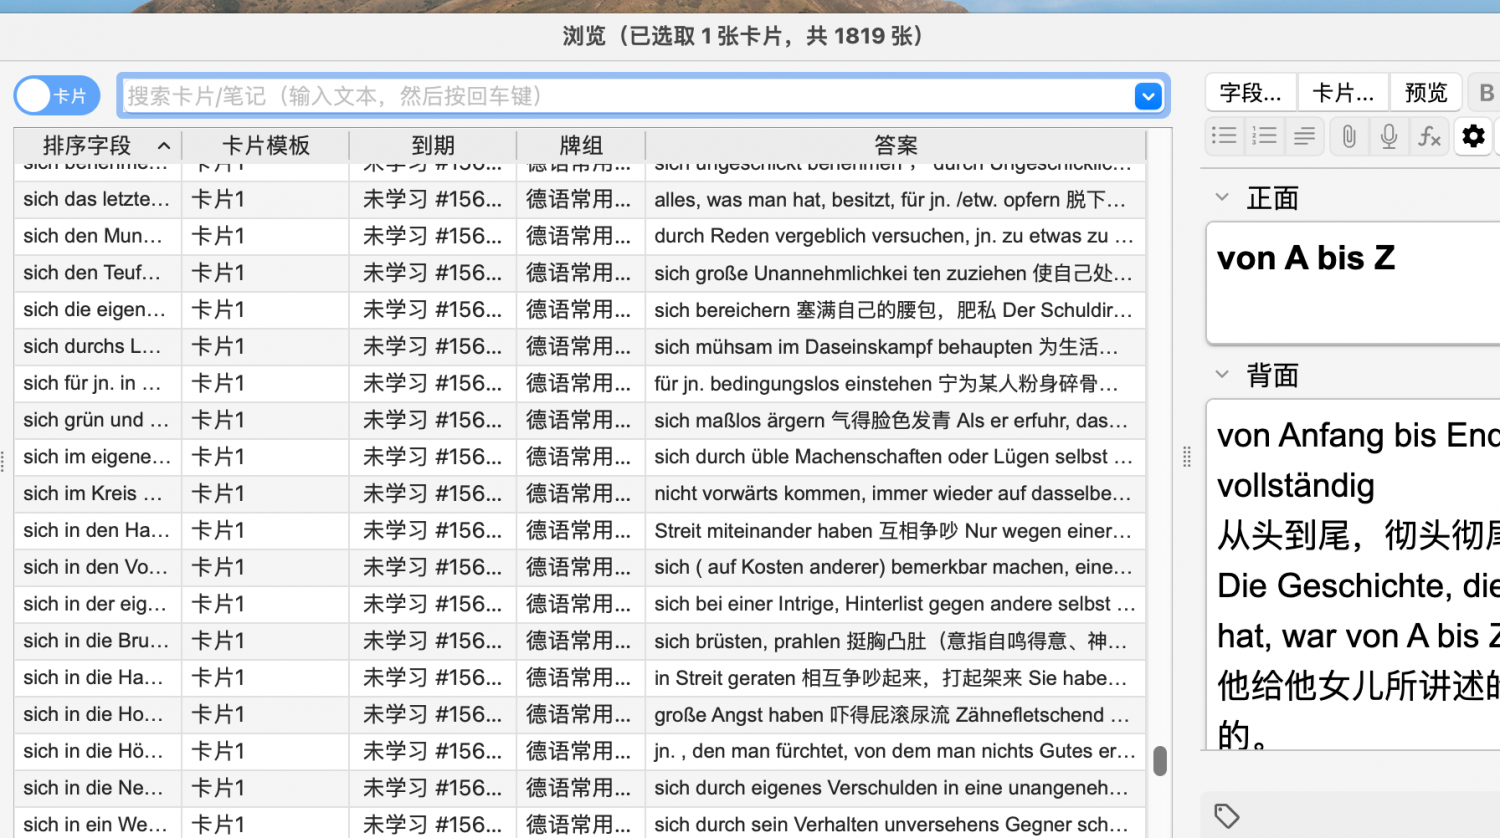This screenshot has width=1500, height=838.
Task: Select the row 'sich im Kreis ...'
Action: [580, 494]
